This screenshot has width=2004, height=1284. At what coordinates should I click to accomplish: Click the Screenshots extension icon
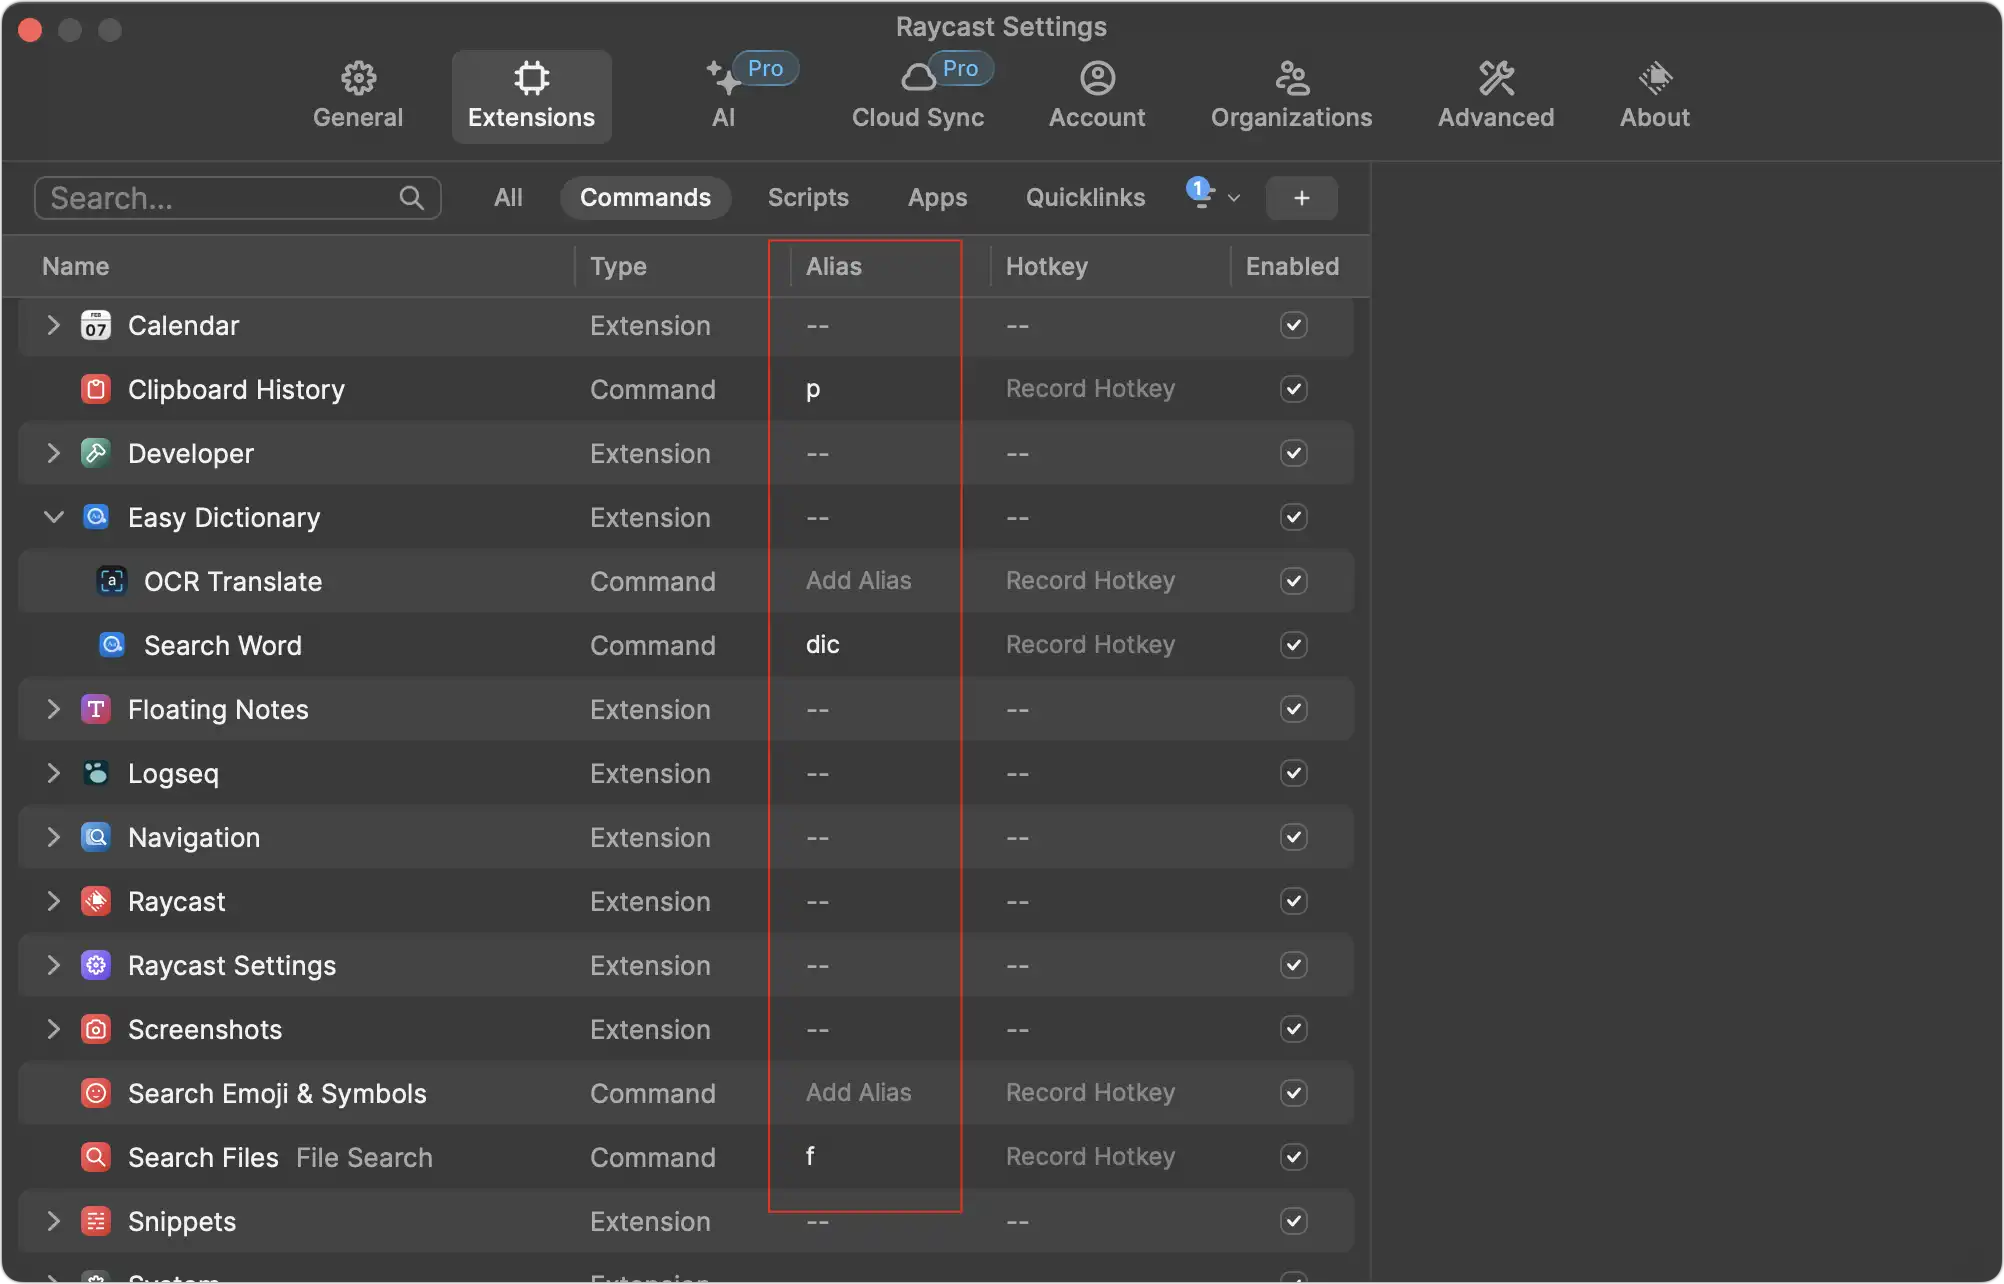pyautogui.click(x=95, y=1029)
